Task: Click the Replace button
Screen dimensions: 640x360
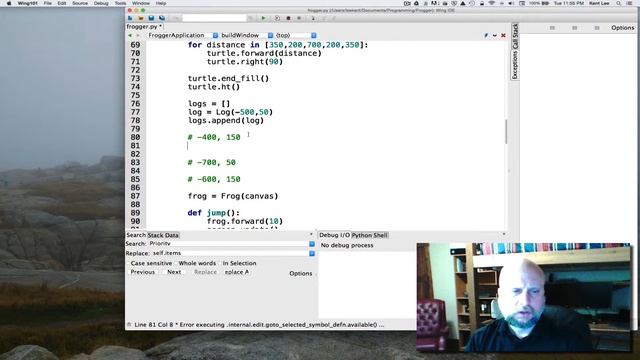Action: (x=205, y=272)
